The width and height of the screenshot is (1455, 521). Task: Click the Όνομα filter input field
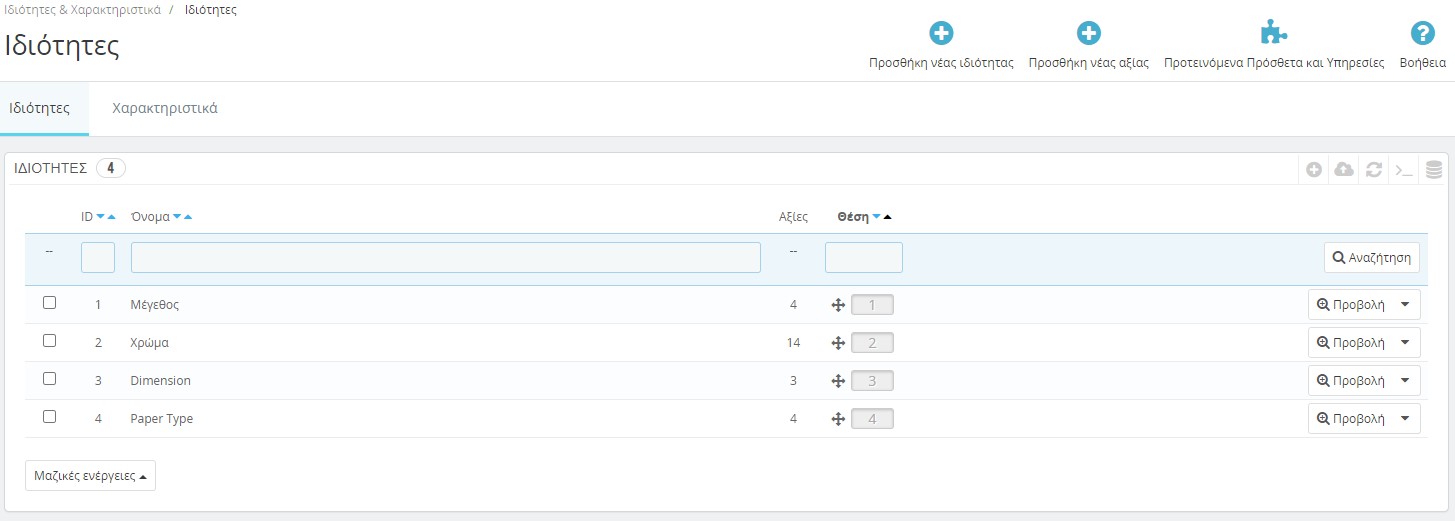pyautogui.click(x=445, y=258)
